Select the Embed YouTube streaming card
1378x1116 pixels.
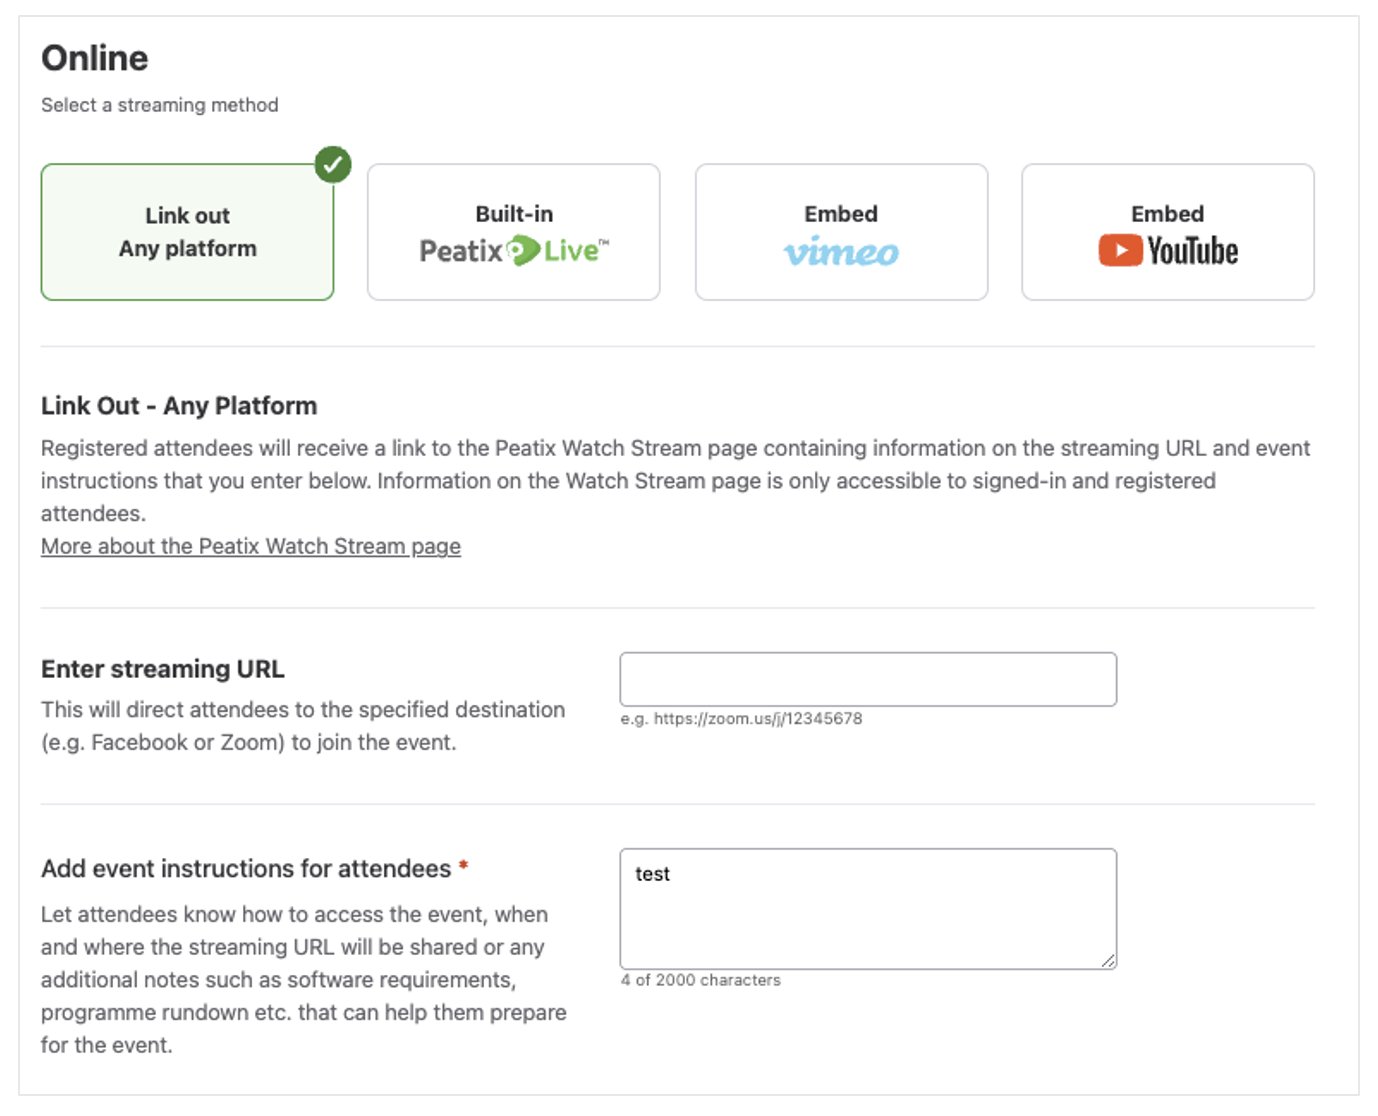point(1168,232)
